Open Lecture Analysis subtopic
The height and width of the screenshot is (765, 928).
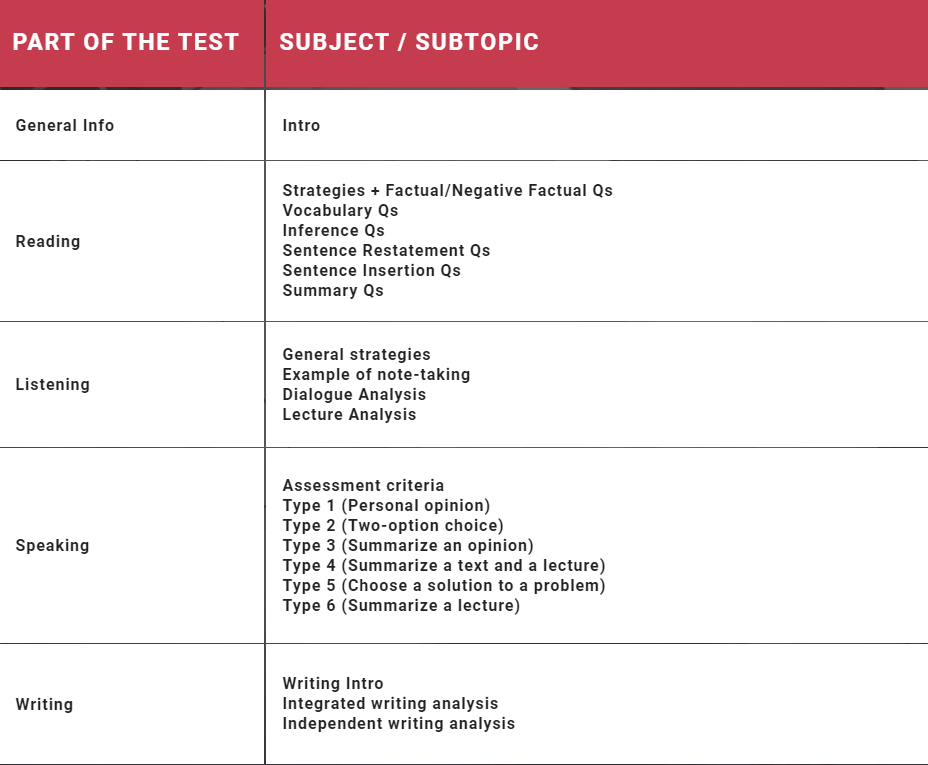(x=349, y=414)
